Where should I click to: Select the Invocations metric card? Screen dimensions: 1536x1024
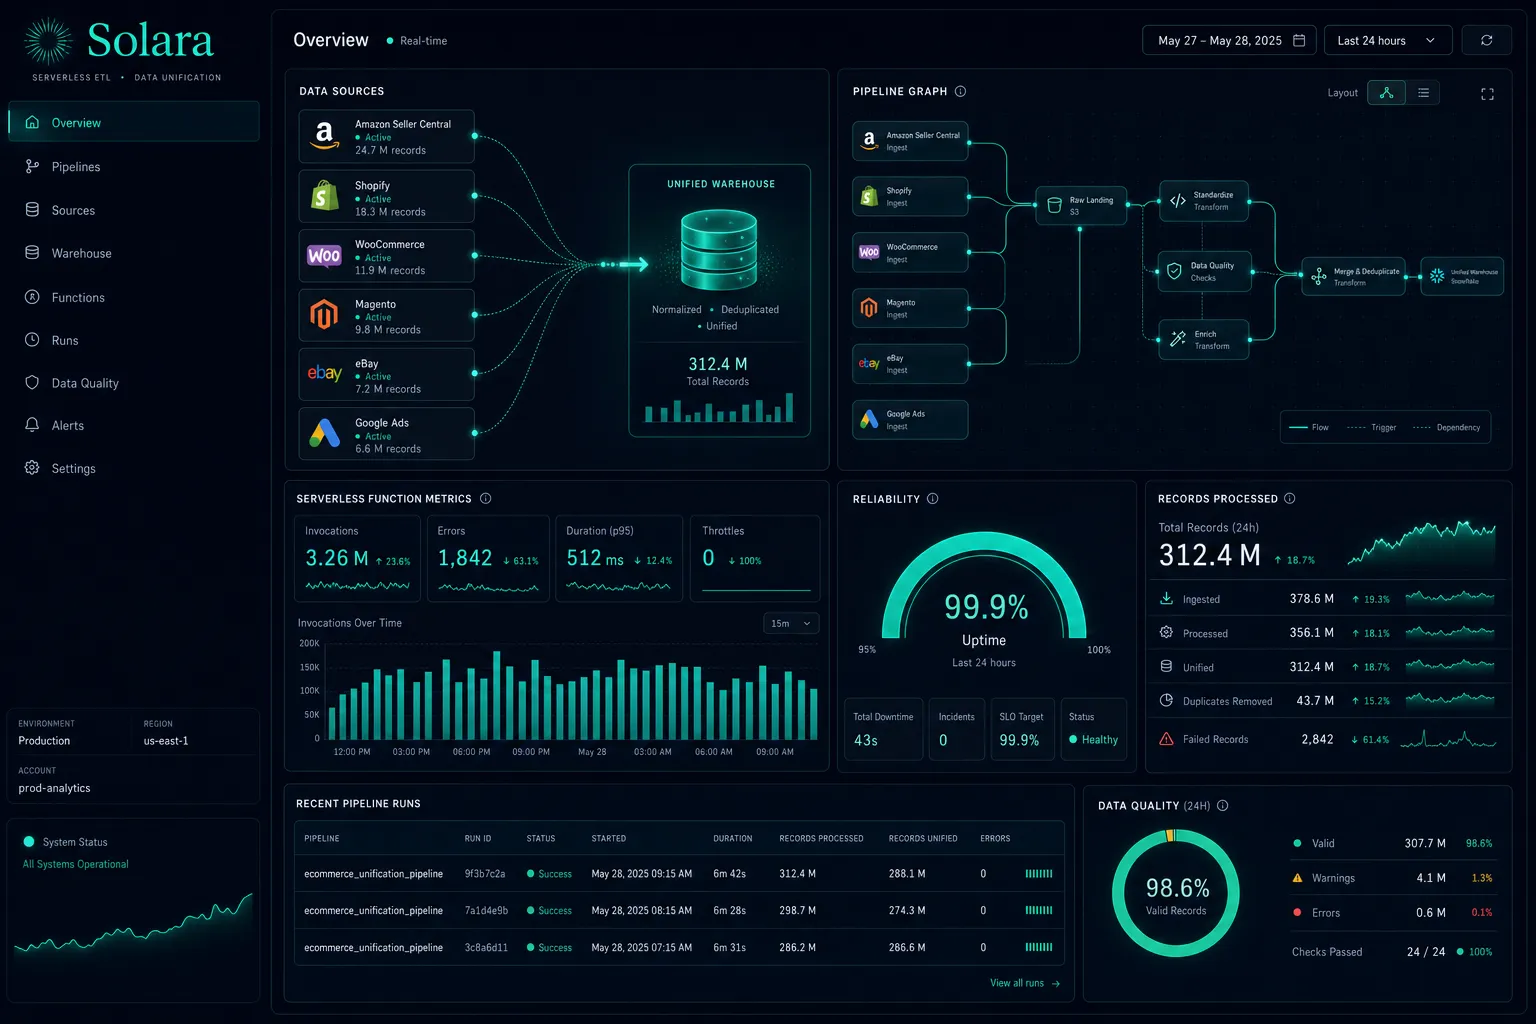coord(357,558)
